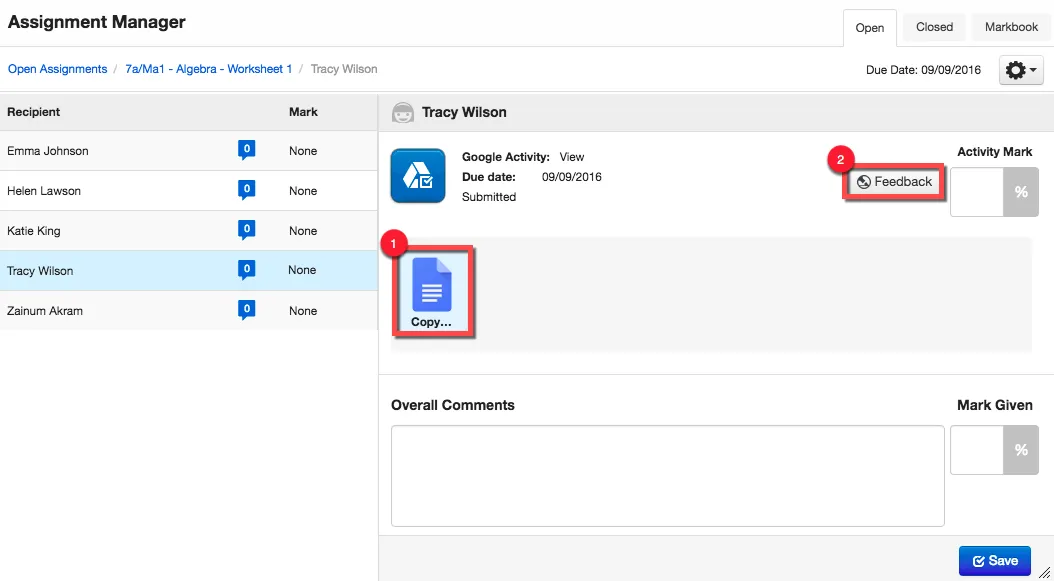Click the Tracy Wilson breadcrumb text
This screenshot has height=581, width=1054.
pyautogui.click(x=344, y=69)
